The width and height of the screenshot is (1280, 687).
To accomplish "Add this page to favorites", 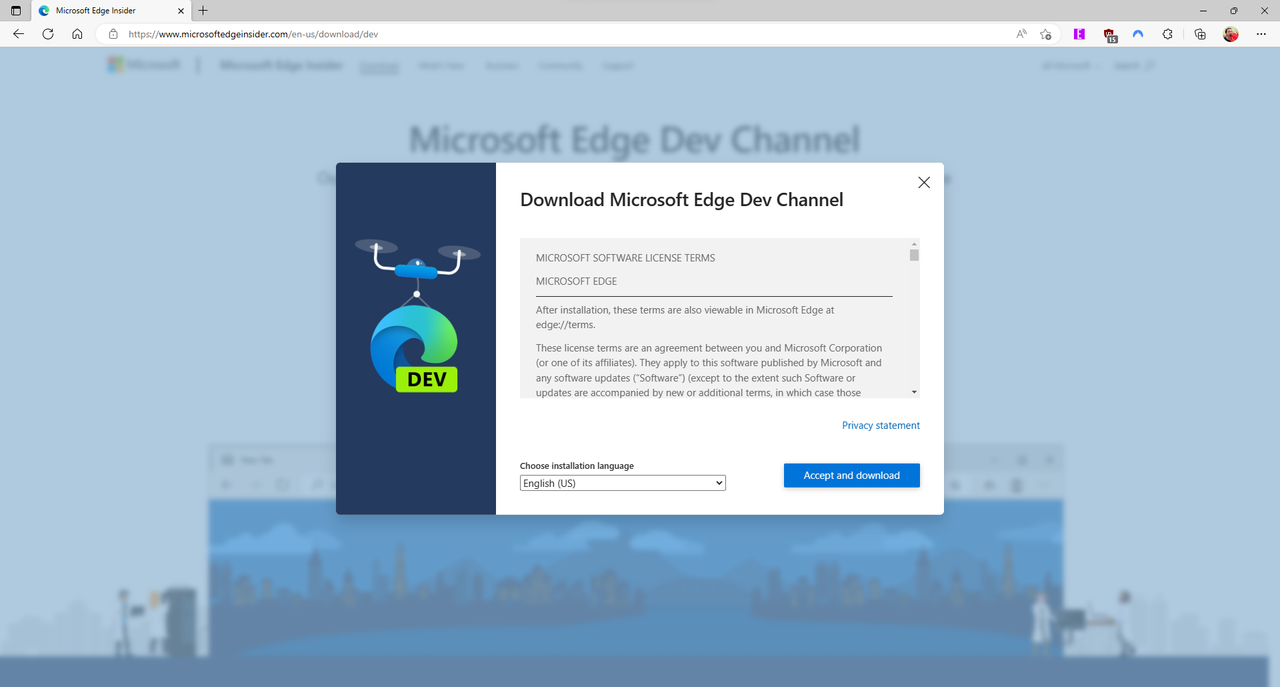I will 1046,34.
